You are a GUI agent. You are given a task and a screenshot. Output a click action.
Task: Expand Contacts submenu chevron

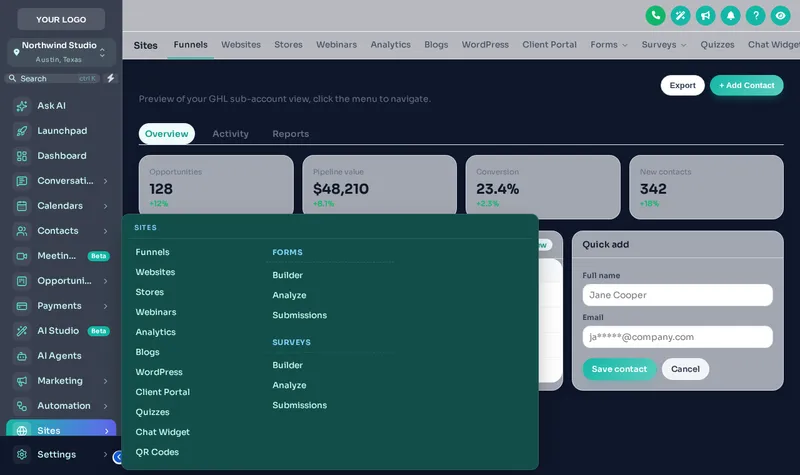(106, 231)
